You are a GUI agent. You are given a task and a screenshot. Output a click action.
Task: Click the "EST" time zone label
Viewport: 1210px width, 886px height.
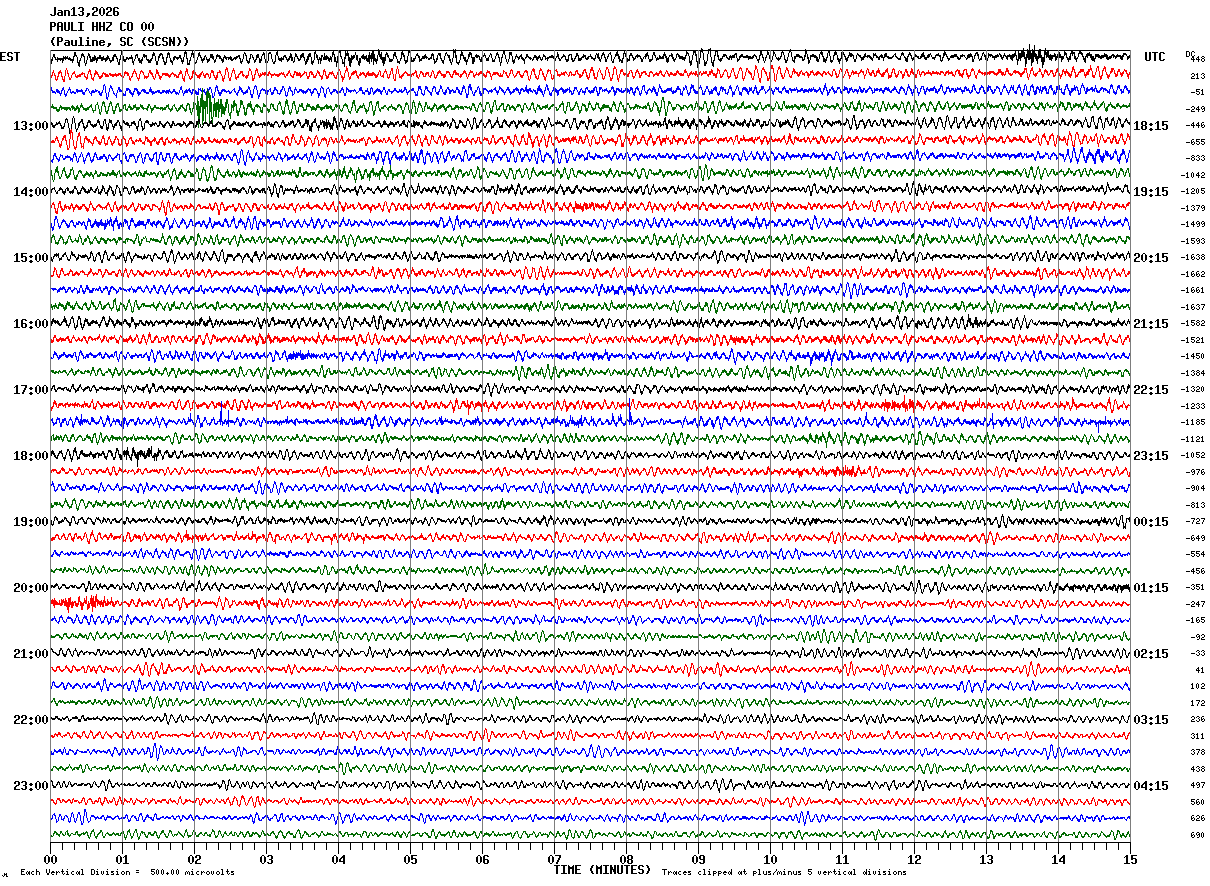coord(10,57)
